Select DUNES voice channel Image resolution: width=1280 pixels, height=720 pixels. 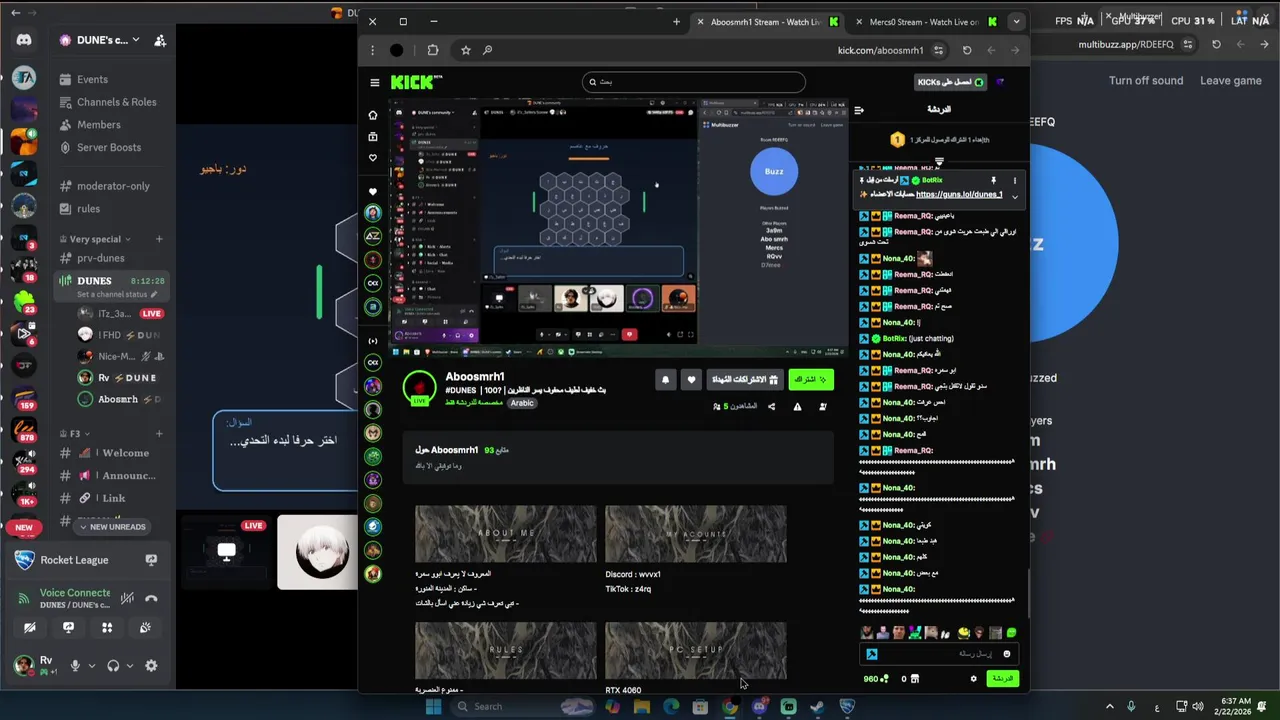110,287
